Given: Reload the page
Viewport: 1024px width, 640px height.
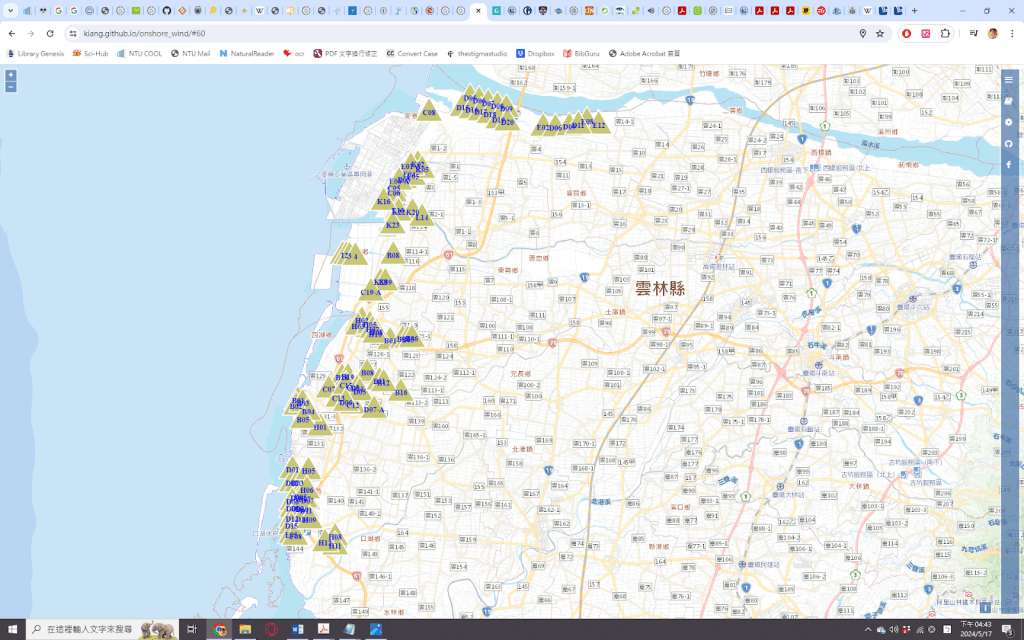Looking at the screenshot, I should pyautogui.click(x=50, y=33).
